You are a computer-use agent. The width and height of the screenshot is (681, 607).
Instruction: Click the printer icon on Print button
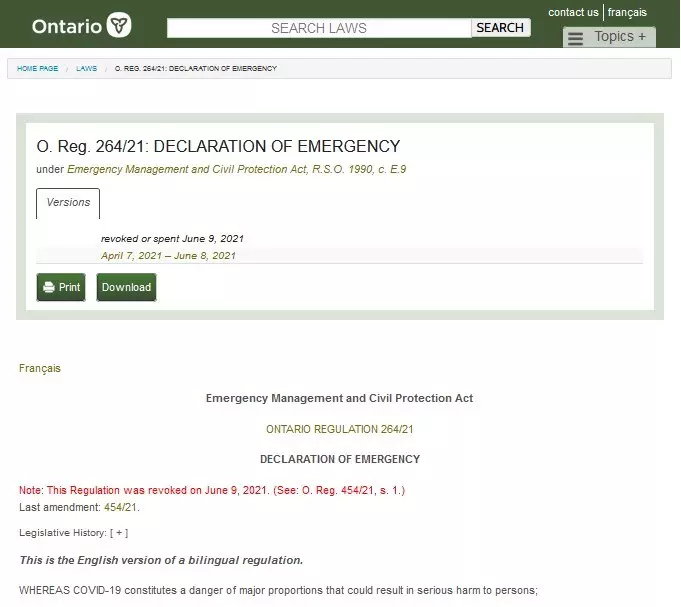(x=49, y=287)
